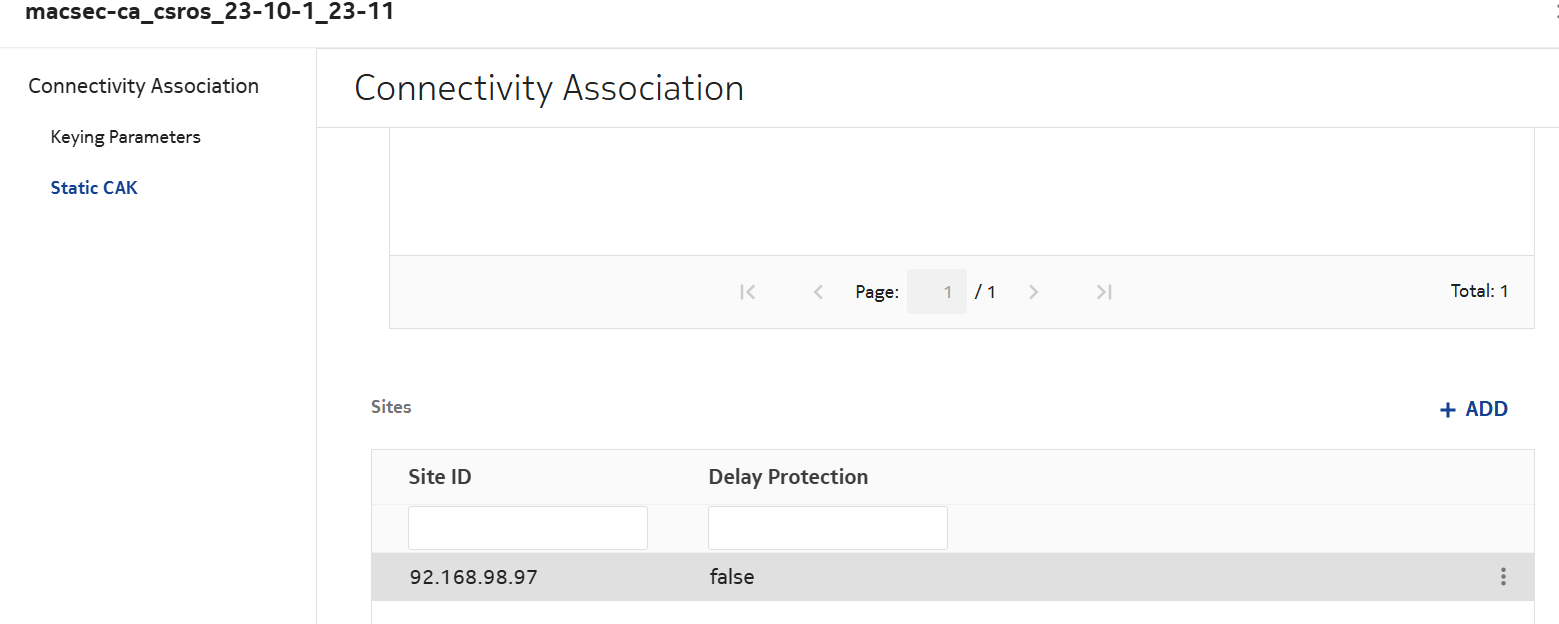Go to the first page of results
Screen dimensions: 1559x624
747,292
